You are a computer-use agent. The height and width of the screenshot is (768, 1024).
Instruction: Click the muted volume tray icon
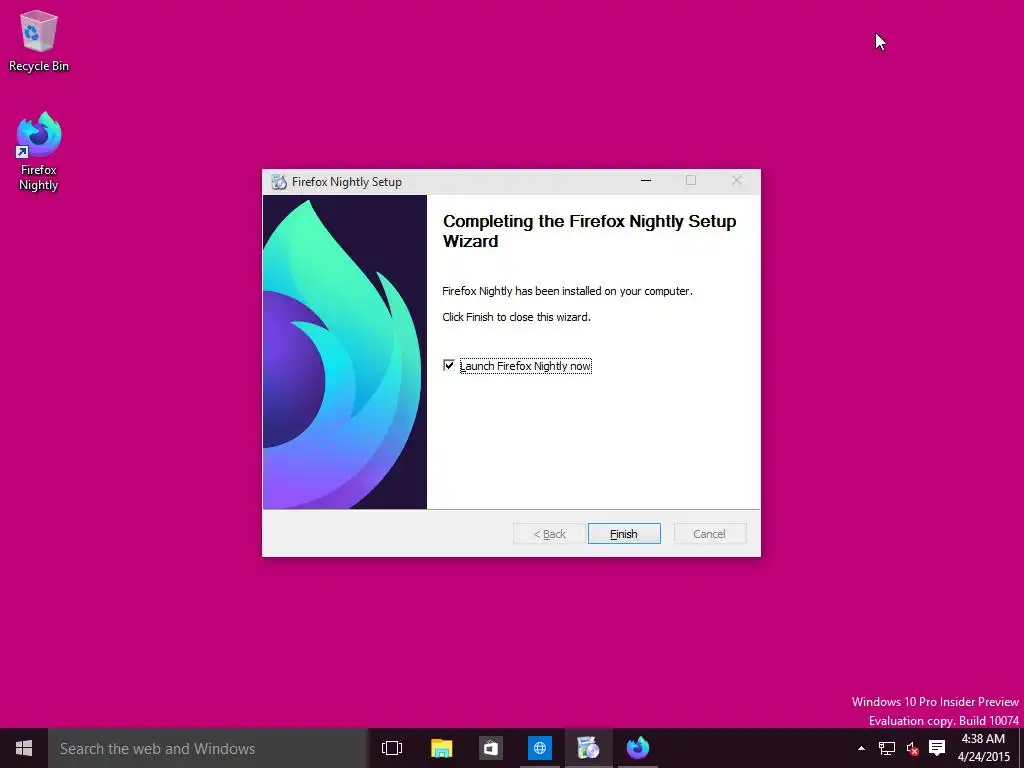coord(912,748)
